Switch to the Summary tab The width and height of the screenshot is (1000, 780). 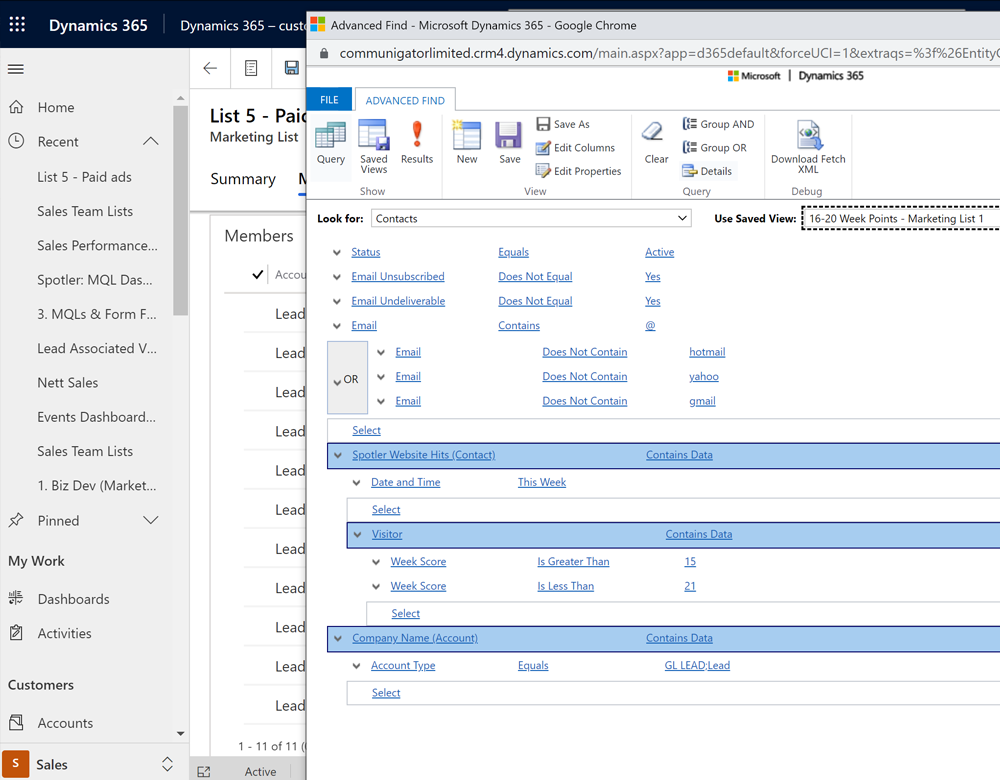(243, 179)
